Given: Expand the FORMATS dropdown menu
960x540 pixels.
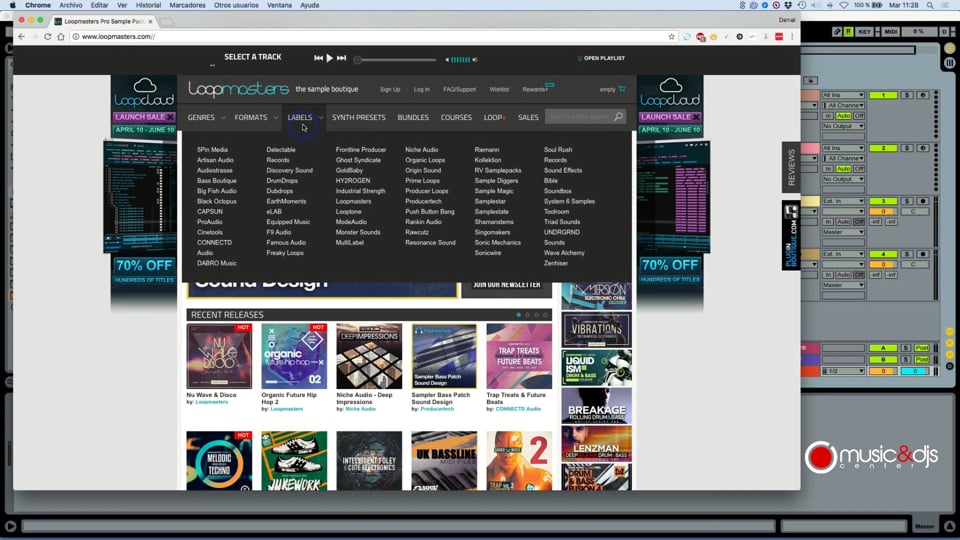Looking at the screenshot, I should [256, 118].
